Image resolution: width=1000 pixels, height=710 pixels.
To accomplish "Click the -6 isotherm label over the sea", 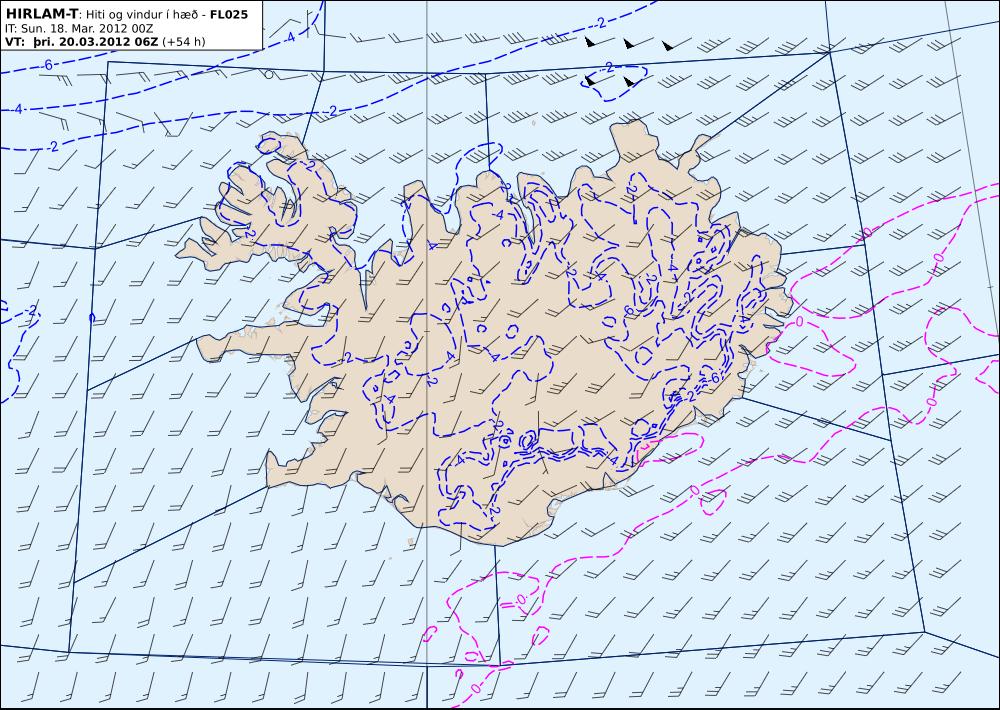I will (46, 65).
